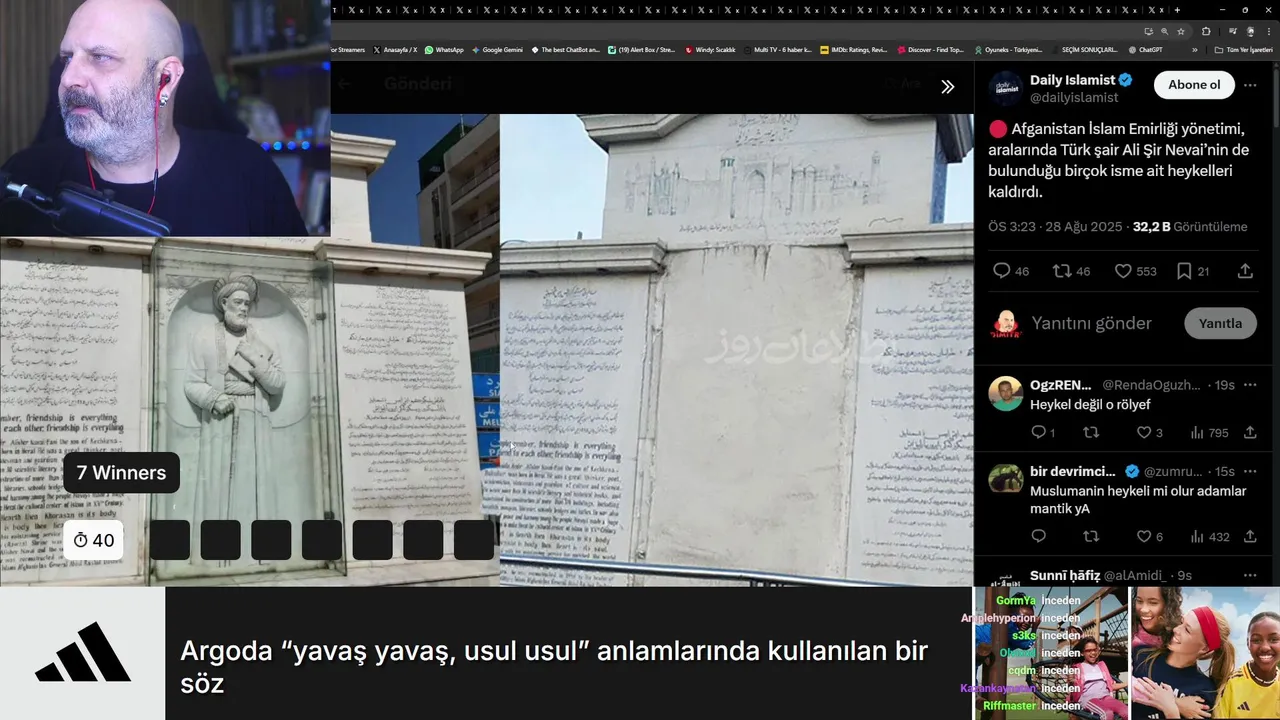Click the Yanıtla reply button
Screen dimensions: 1280x720
[x=1220, y=323]
